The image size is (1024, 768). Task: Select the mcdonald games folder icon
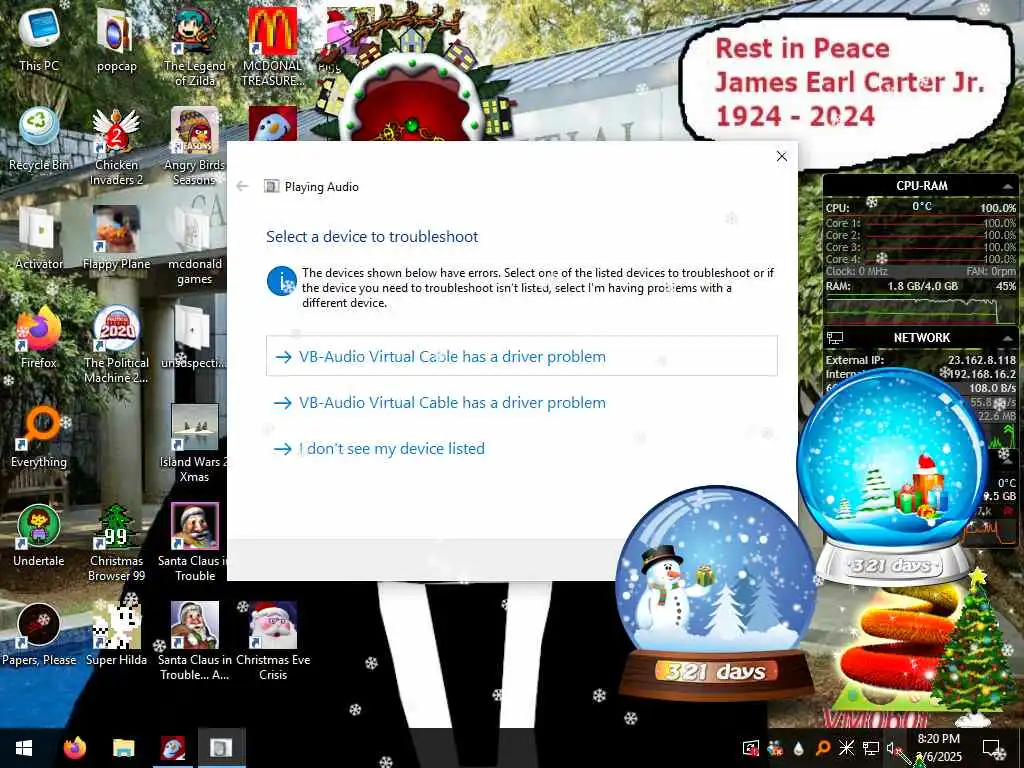click(195, 246)
